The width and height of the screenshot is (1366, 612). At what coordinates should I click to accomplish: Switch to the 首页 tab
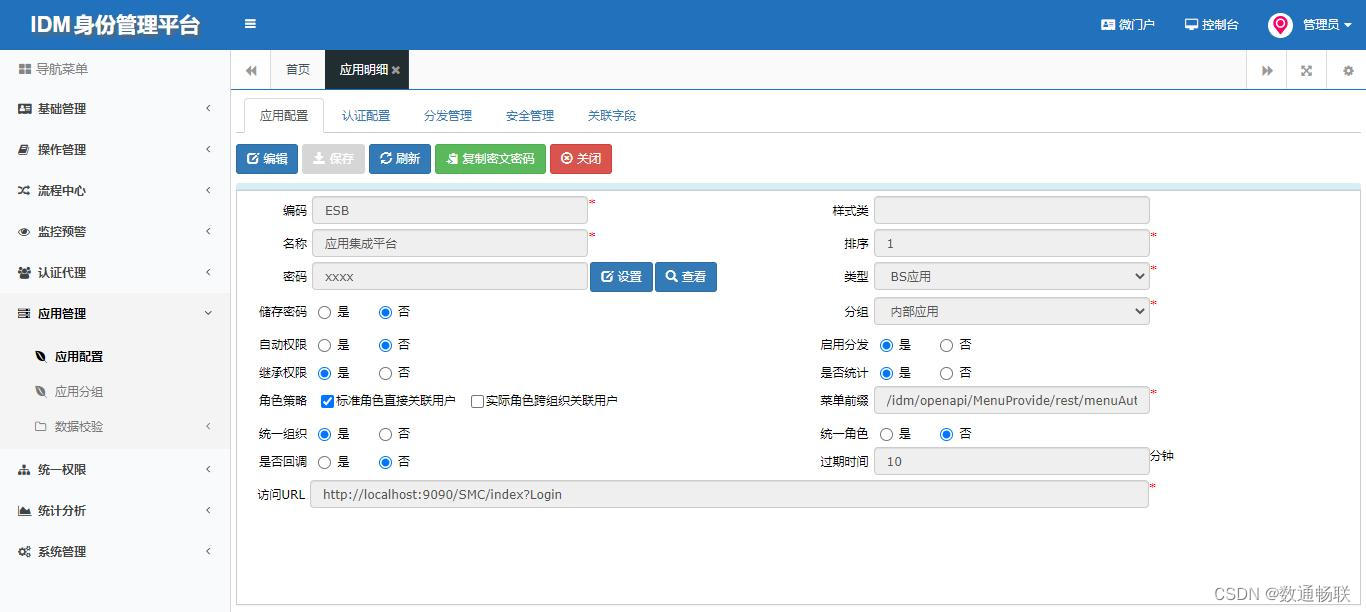click(298, 70)
